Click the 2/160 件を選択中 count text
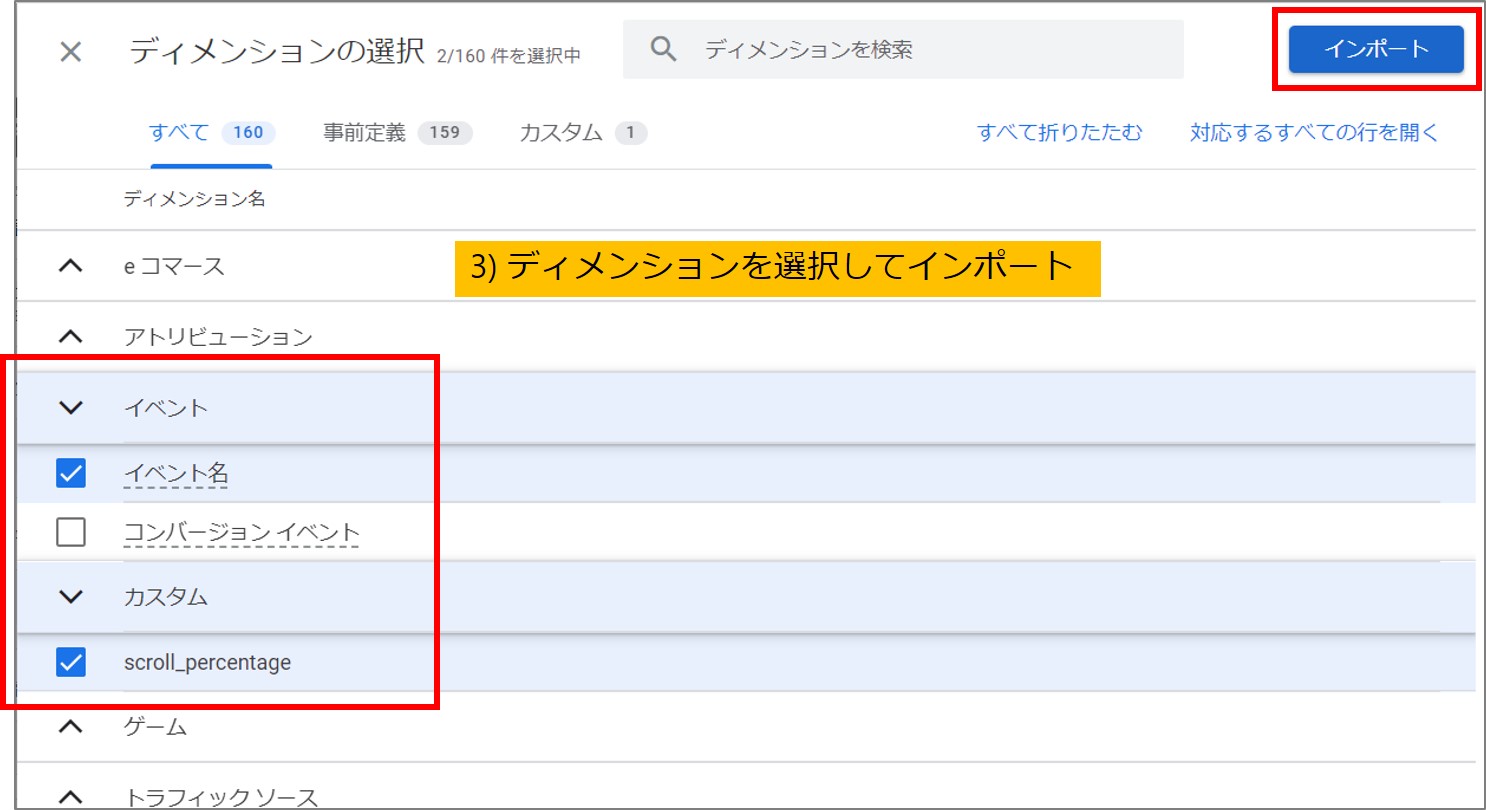Screen dimensions: 1486x810 [509, 56]
